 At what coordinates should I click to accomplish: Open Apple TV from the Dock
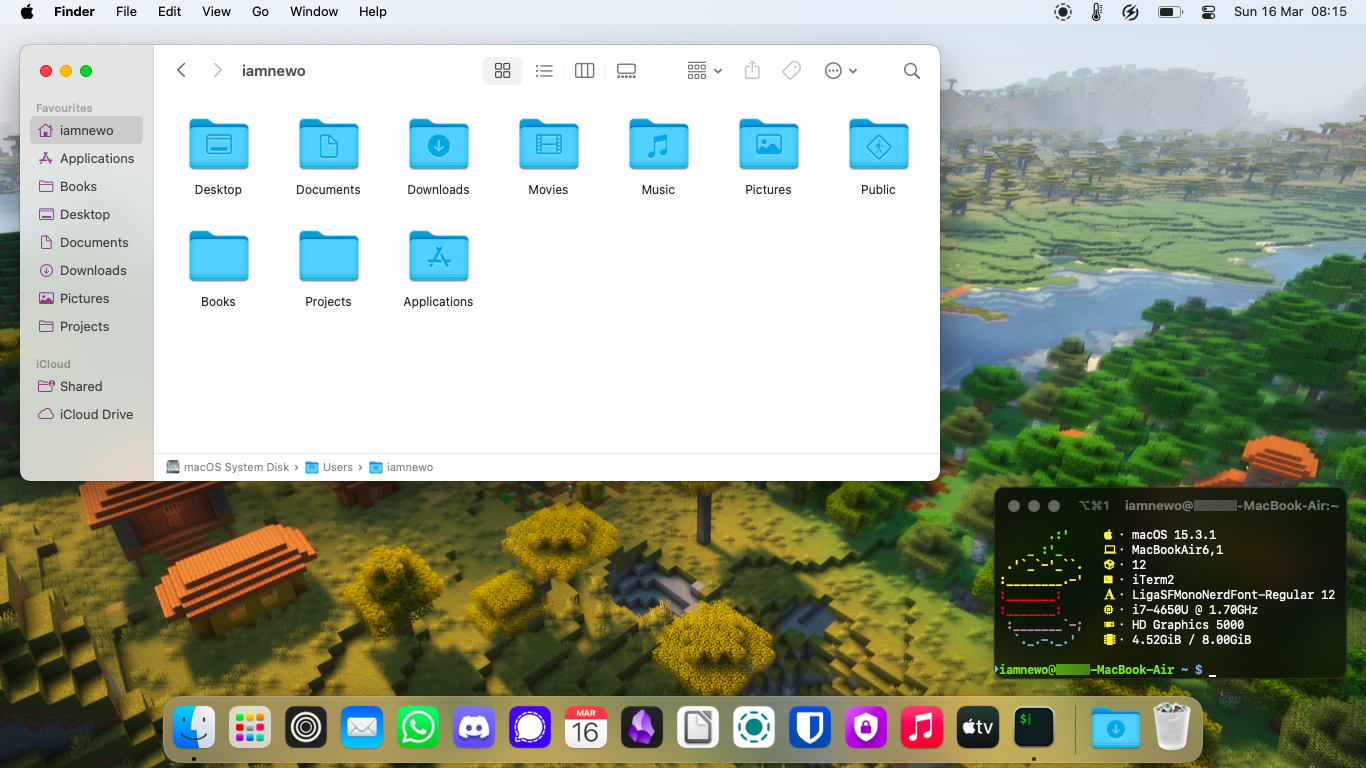[978, 728]
